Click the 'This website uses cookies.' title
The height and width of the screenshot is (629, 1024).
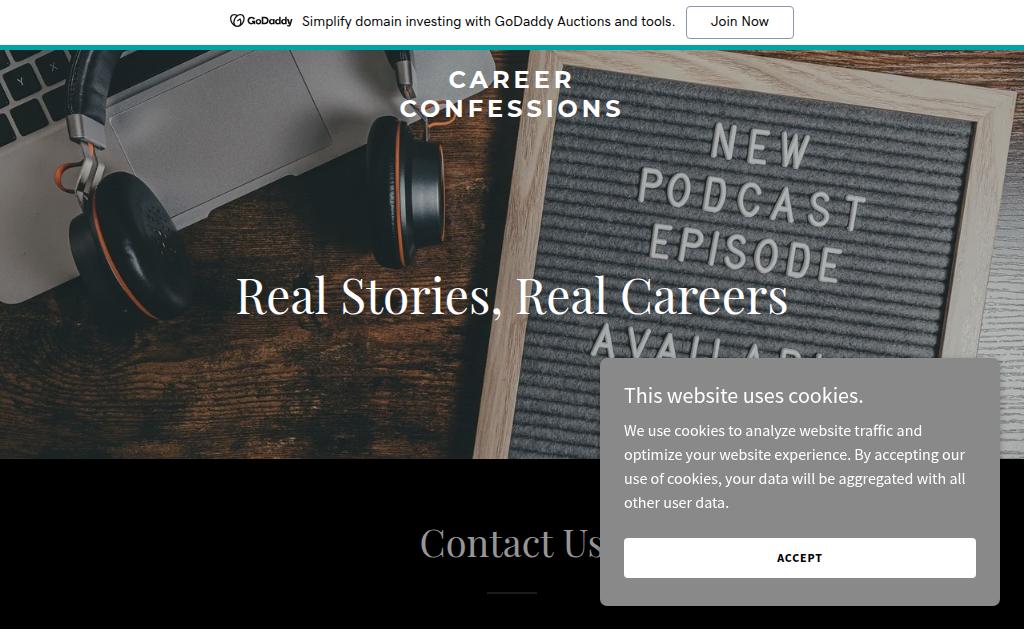point(743,395)
